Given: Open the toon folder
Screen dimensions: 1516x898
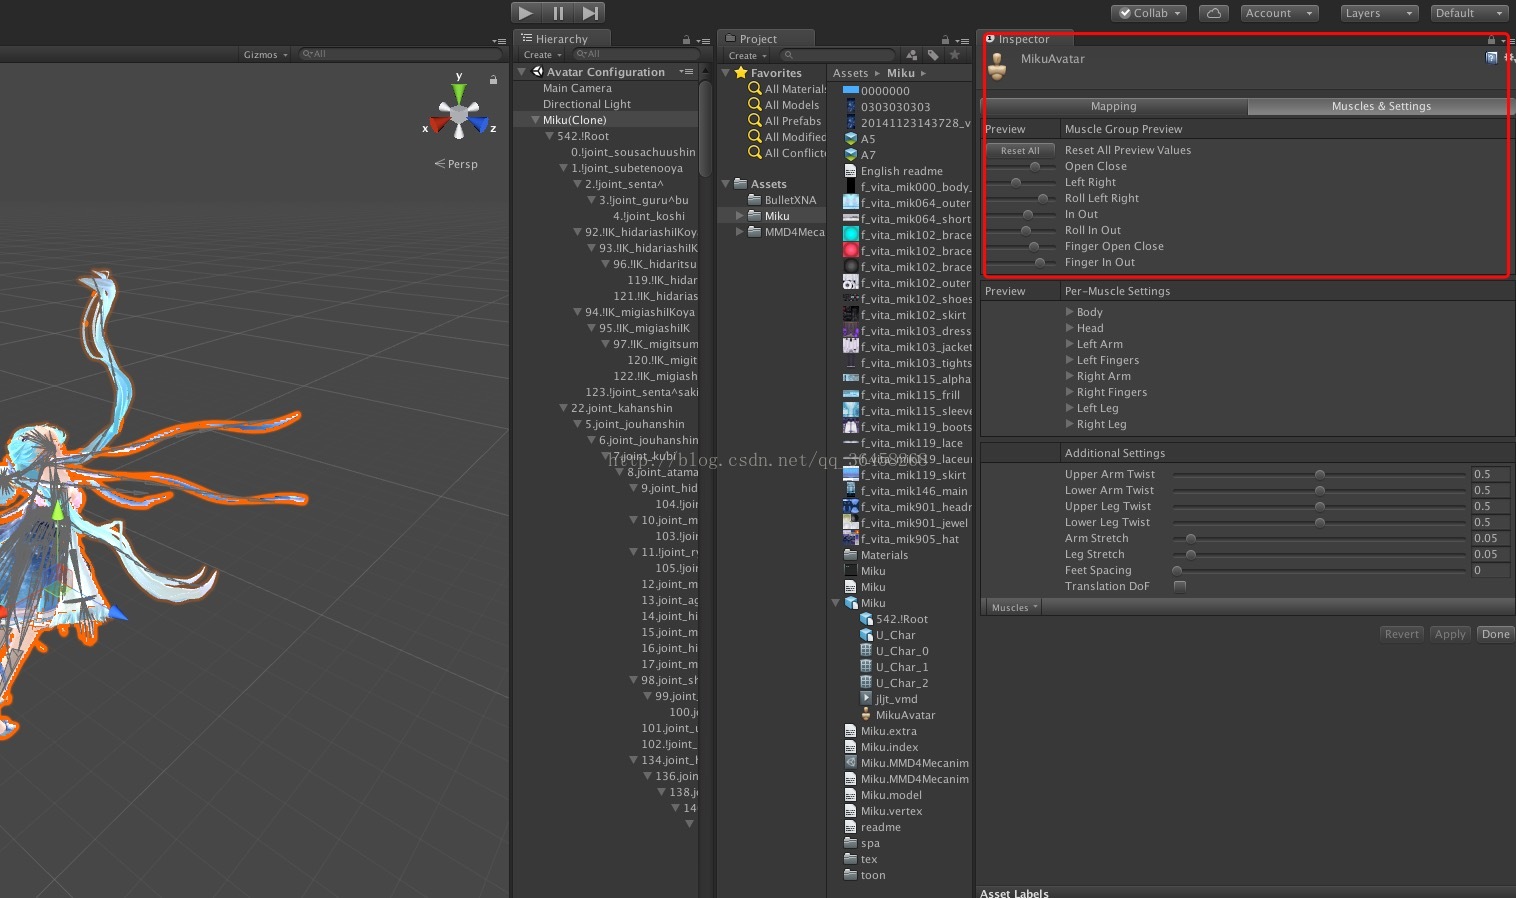Looking at the screenshot, I should click(865, 875).
